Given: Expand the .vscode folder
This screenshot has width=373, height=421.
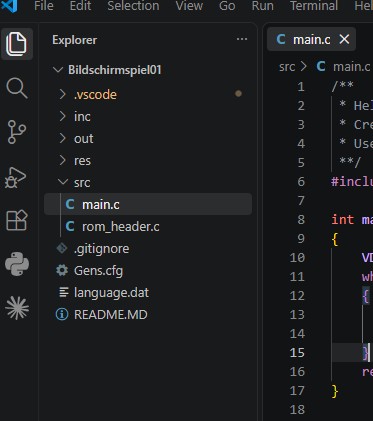Looking at the screenshot, I should click(x=63, y=94).
